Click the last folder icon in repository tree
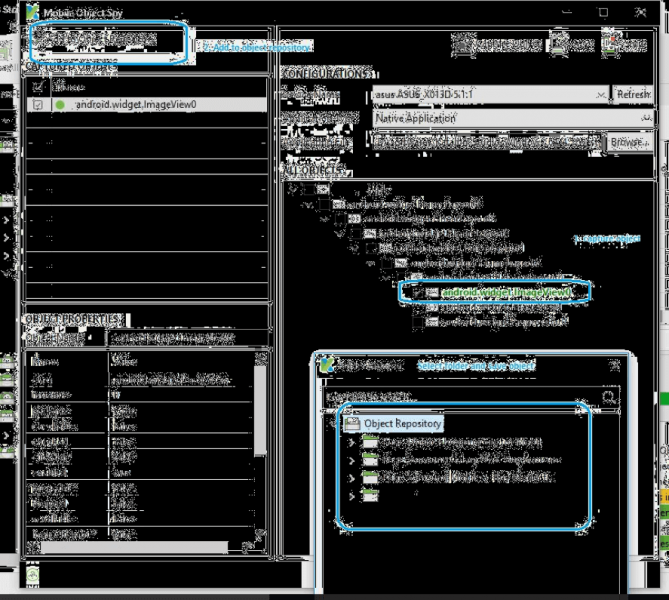669x600 pixels. point(369,495)
